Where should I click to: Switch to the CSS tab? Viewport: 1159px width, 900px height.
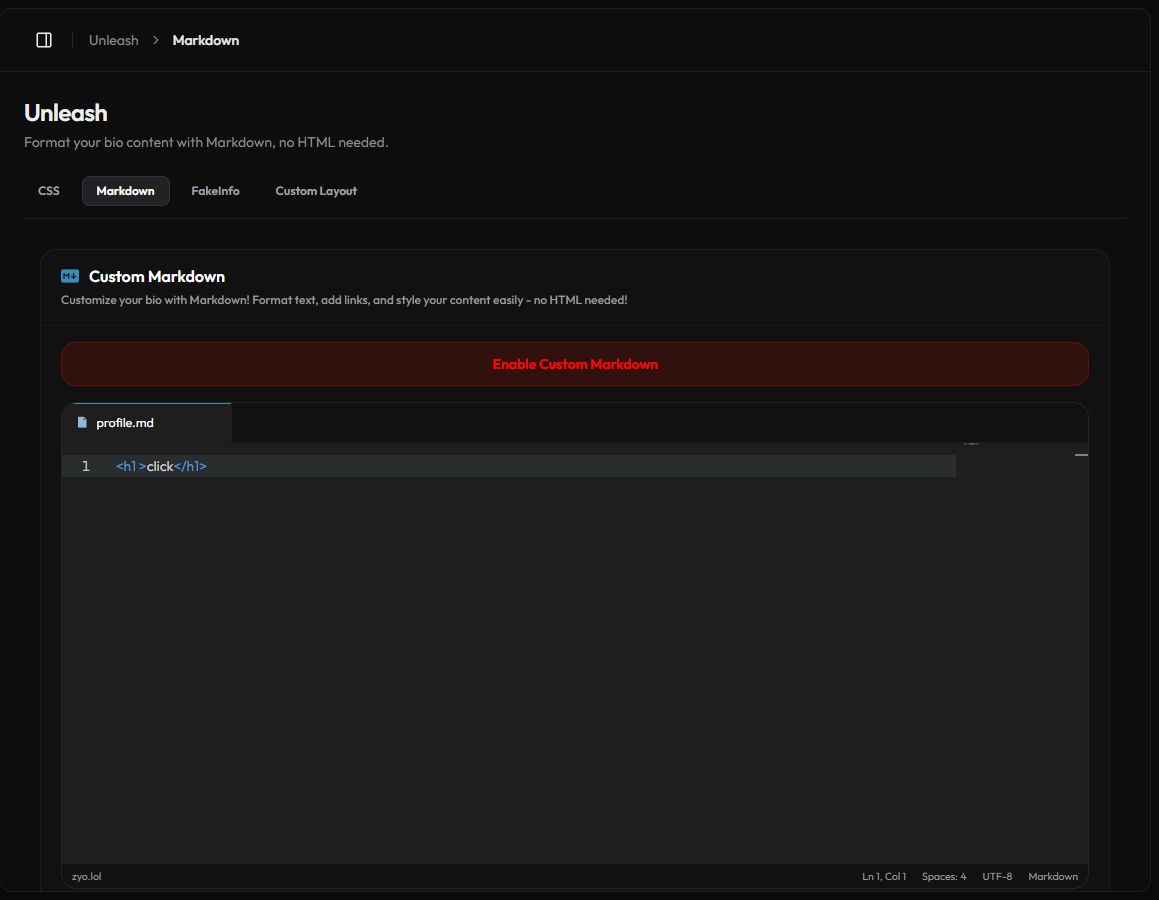[49, 191]
